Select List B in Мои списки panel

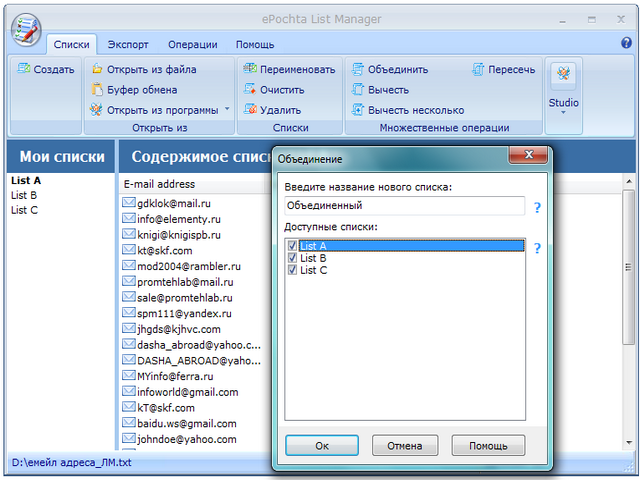[x=24, y=195]
